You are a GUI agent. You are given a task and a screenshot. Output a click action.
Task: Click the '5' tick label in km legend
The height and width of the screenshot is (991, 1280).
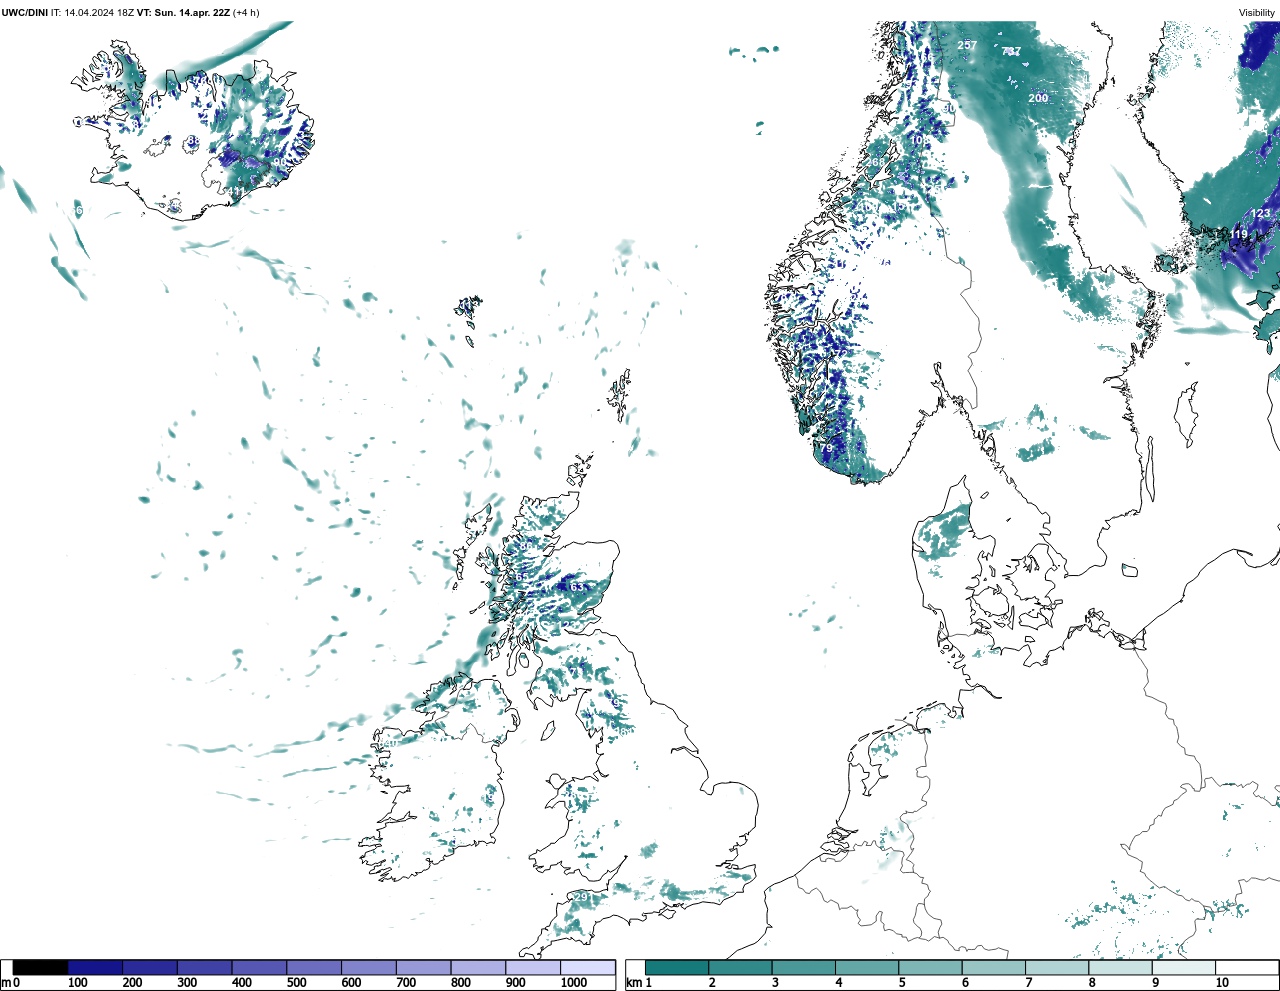[x=902, y=983]
